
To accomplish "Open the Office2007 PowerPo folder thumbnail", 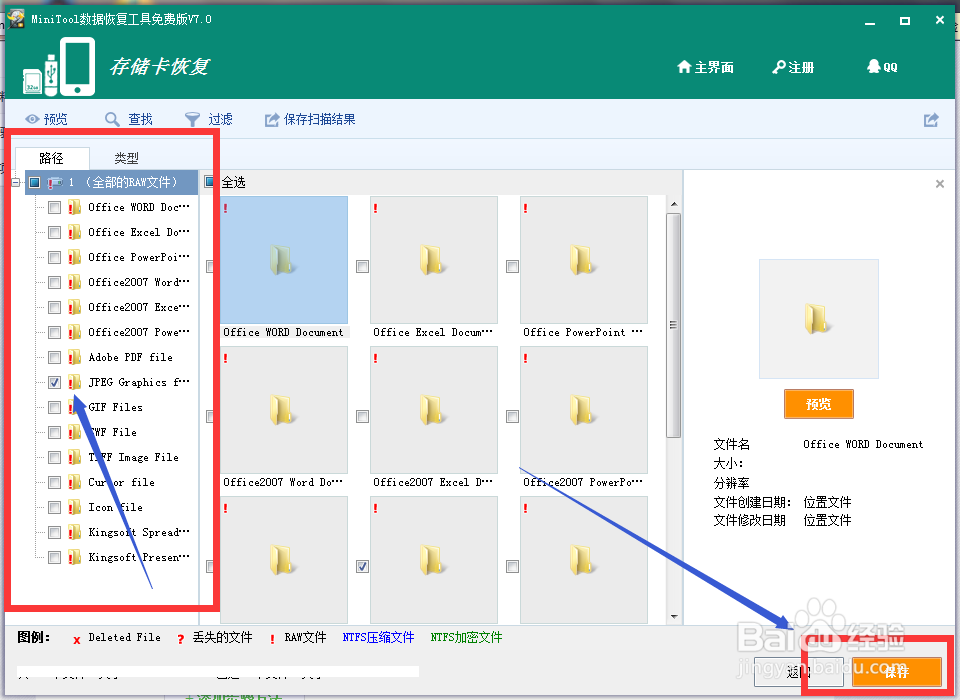I will pos(583,410).
